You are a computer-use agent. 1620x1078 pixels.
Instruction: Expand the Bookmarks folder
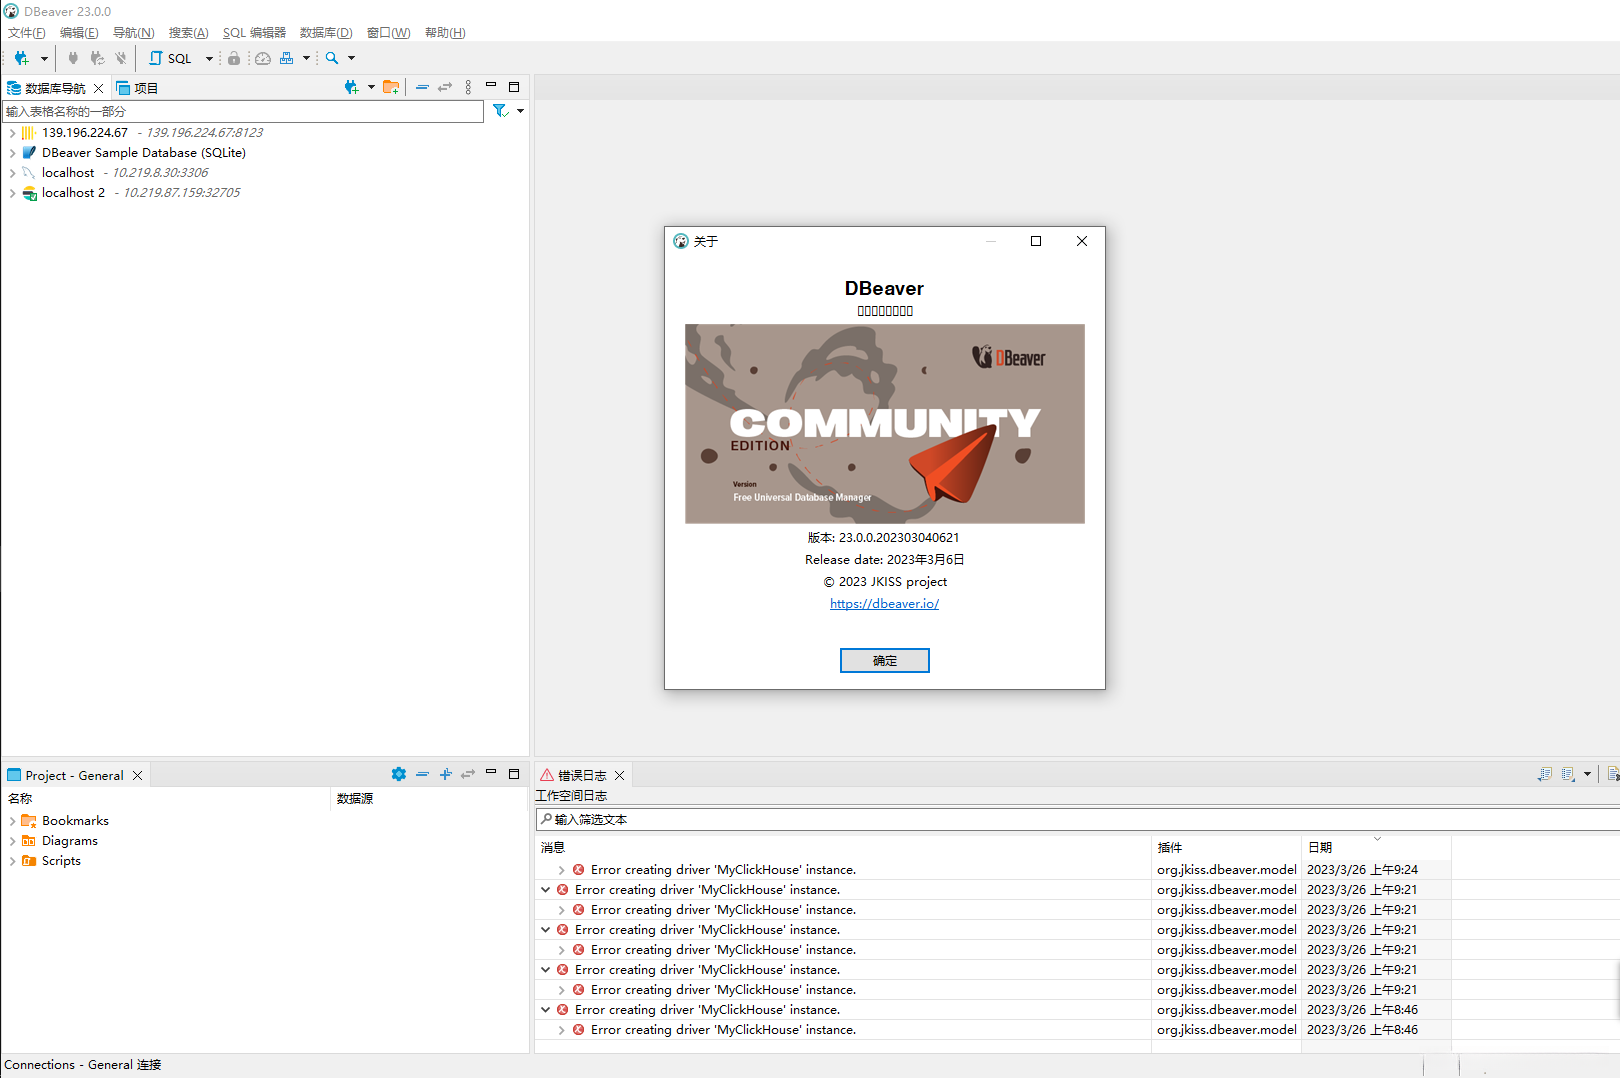(12, 821)
